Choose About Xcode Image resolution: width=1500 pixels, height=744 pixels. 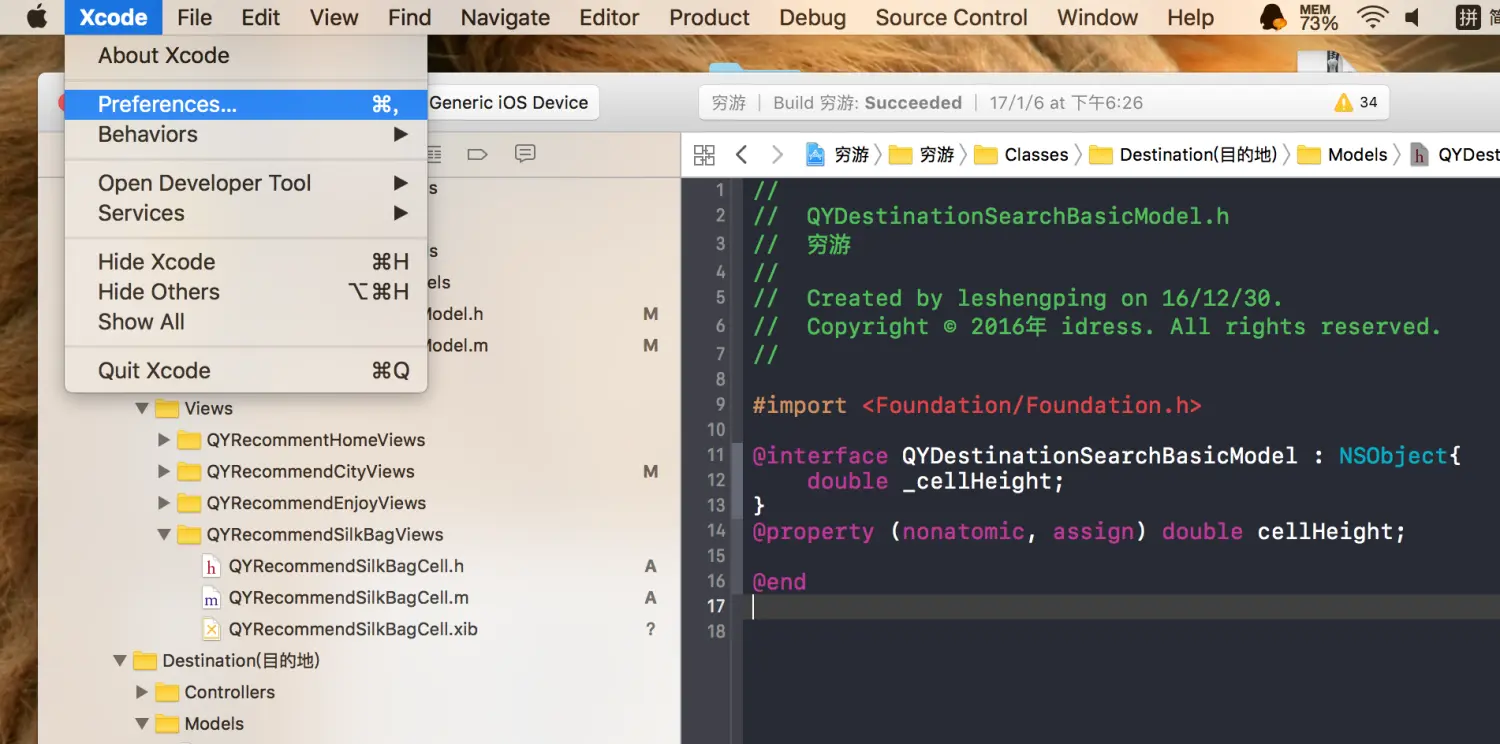[246, 56]
